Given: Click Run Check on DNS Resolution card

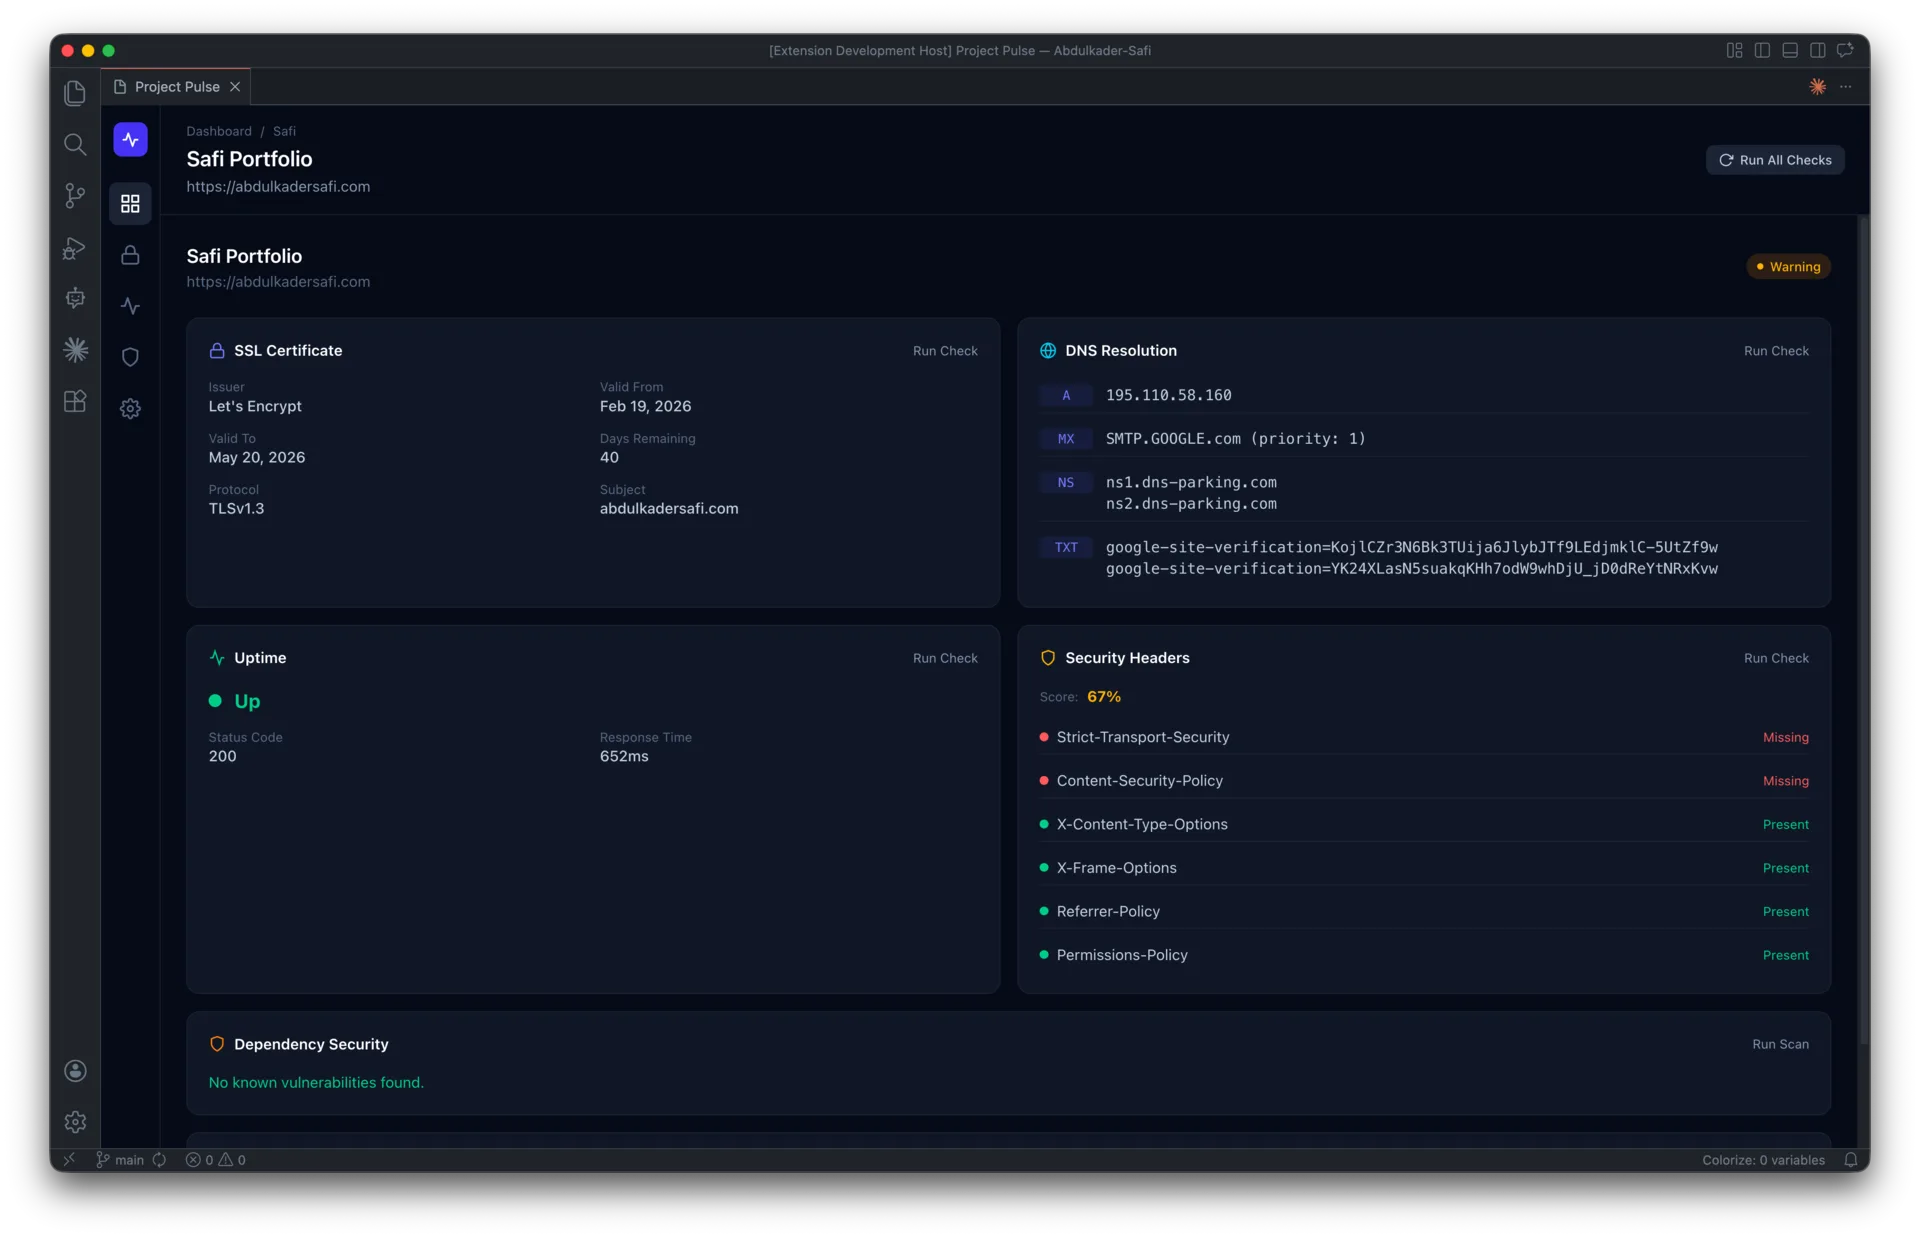Looking at the screenshot, I should click(x=1776, y=351).
